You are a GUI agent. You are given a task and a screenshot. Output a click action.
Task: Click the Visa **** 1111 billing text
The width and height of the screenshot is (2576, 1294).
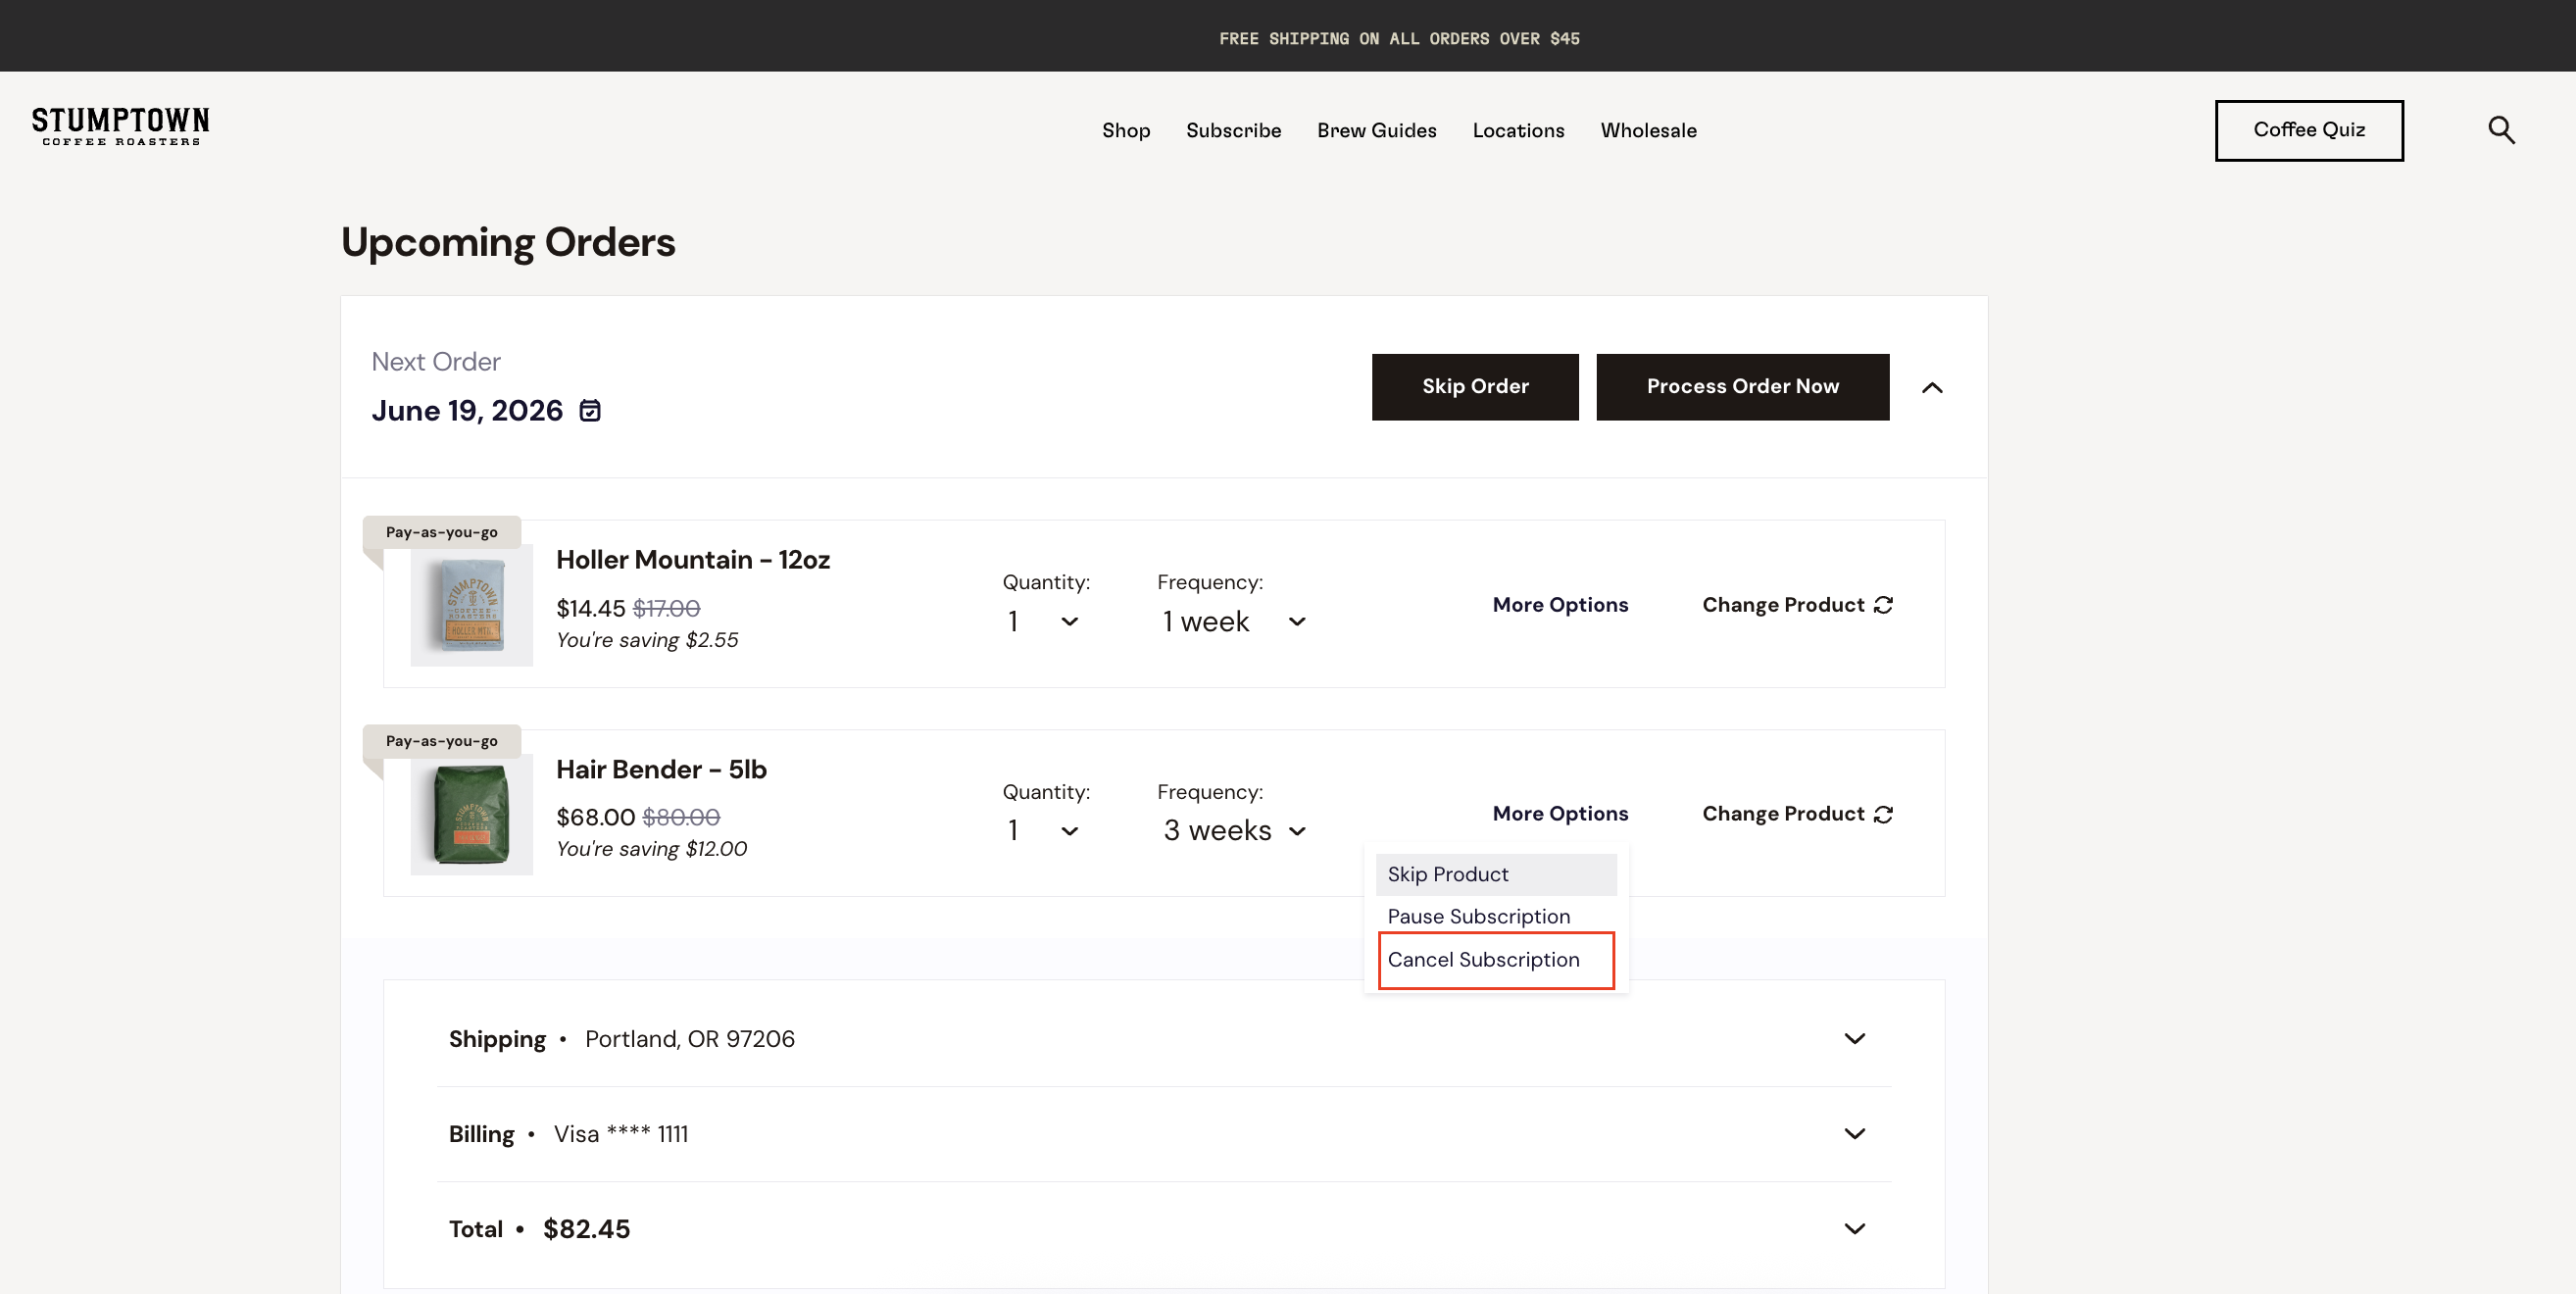621,1134
